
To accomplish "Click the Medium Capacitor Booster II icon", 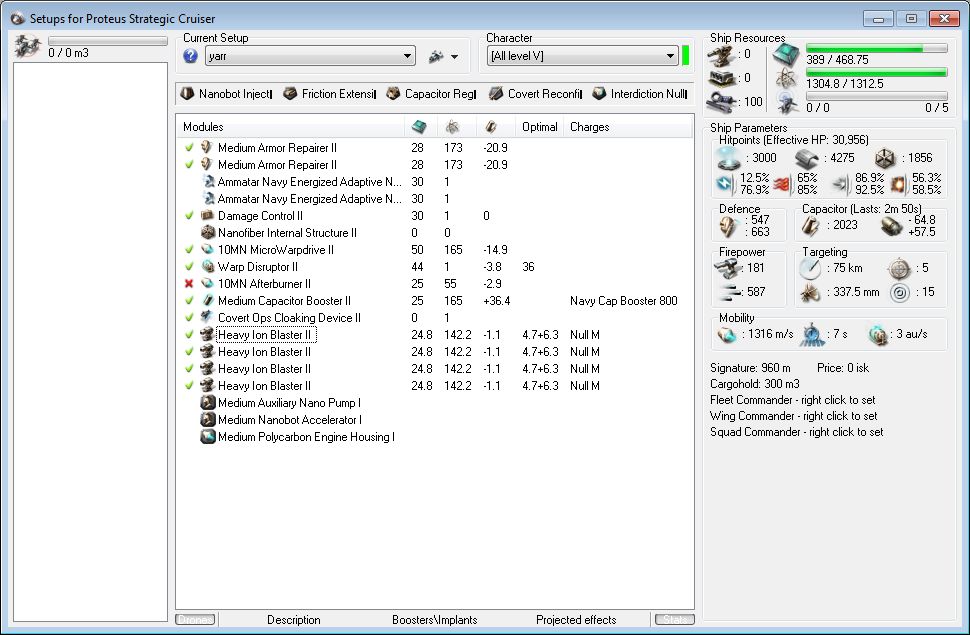I will 208,301.
